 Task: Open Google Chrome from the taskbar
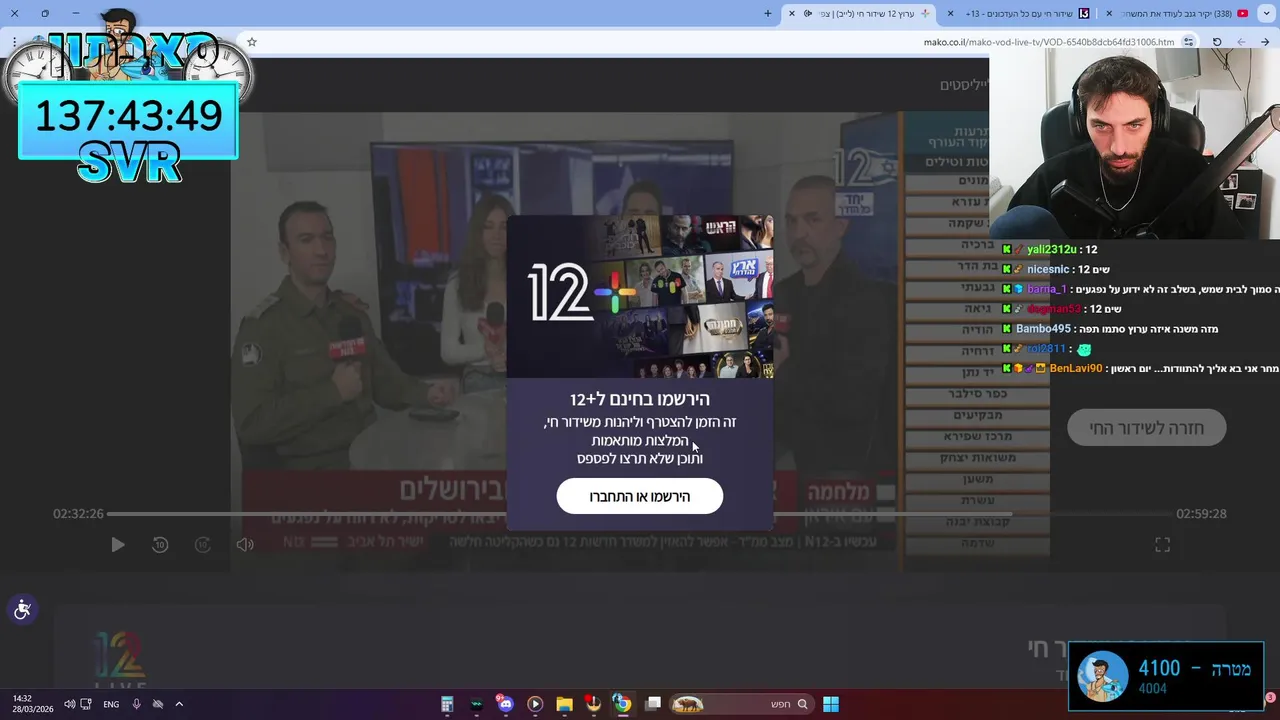622,704
